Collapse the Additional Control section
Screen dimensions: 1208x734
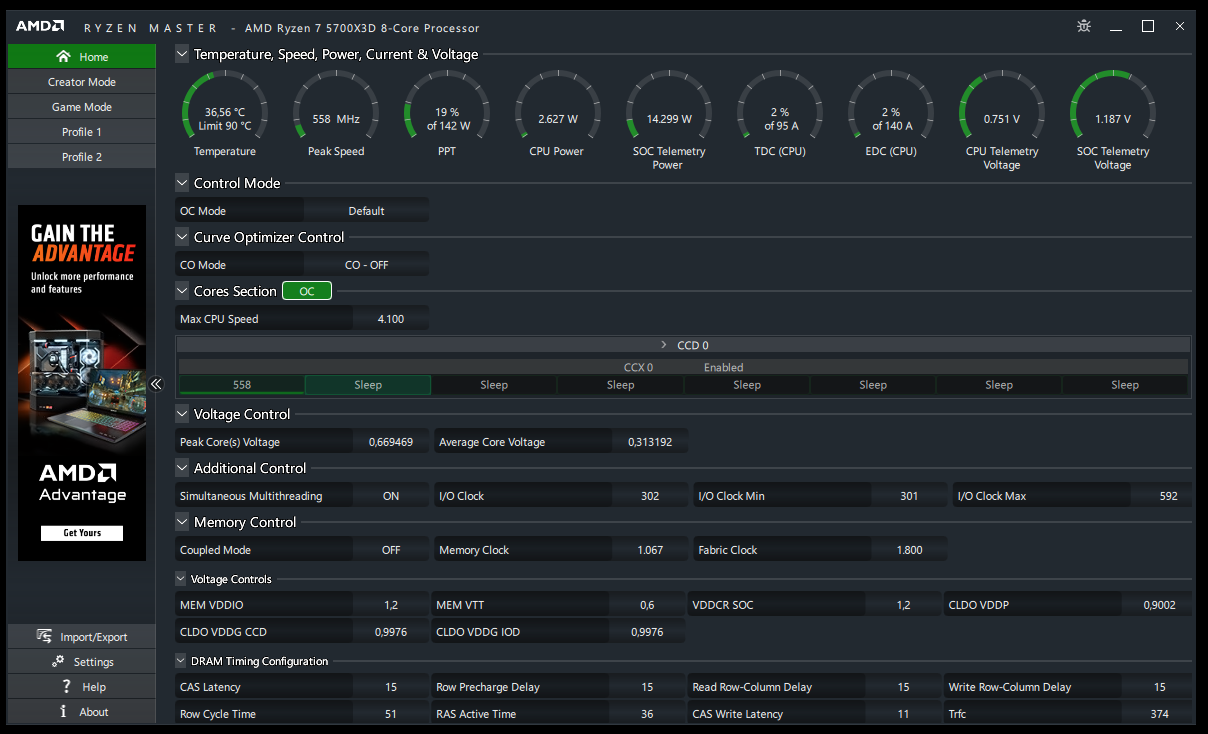coord(182,468)
